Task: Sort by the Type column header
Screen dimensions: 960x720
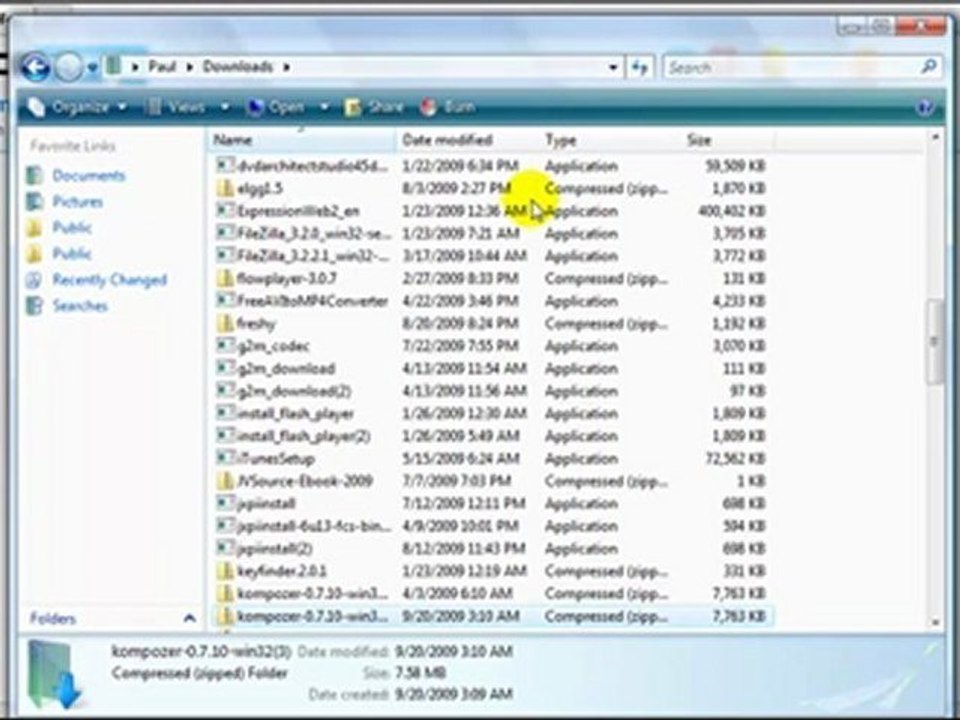Action: pyautogui.click(x=610, y=140)
